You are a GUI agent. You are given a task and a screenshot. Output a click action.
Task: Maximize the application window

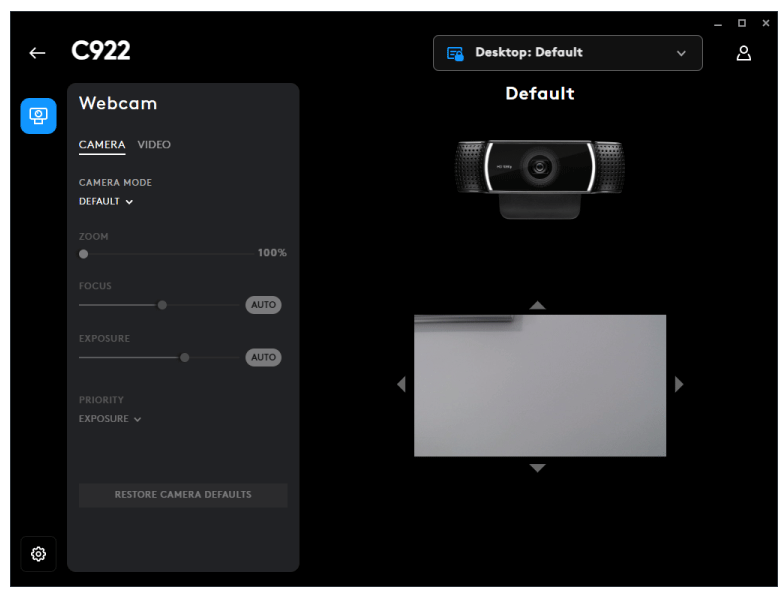tap(742, 23)
